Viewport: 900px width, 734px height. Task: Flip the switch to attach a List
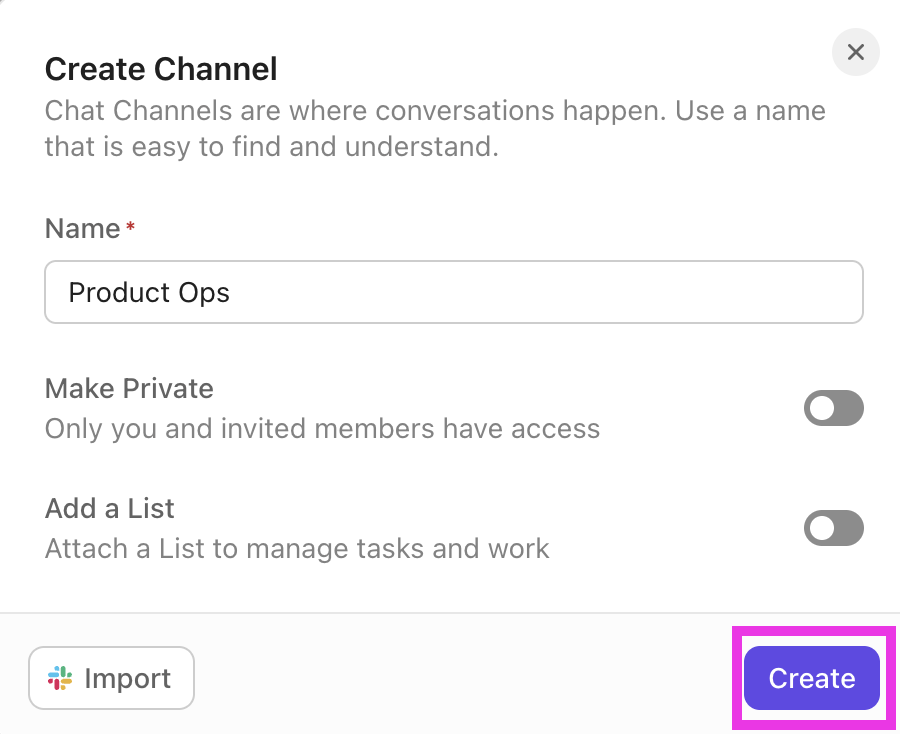(834, 528)
